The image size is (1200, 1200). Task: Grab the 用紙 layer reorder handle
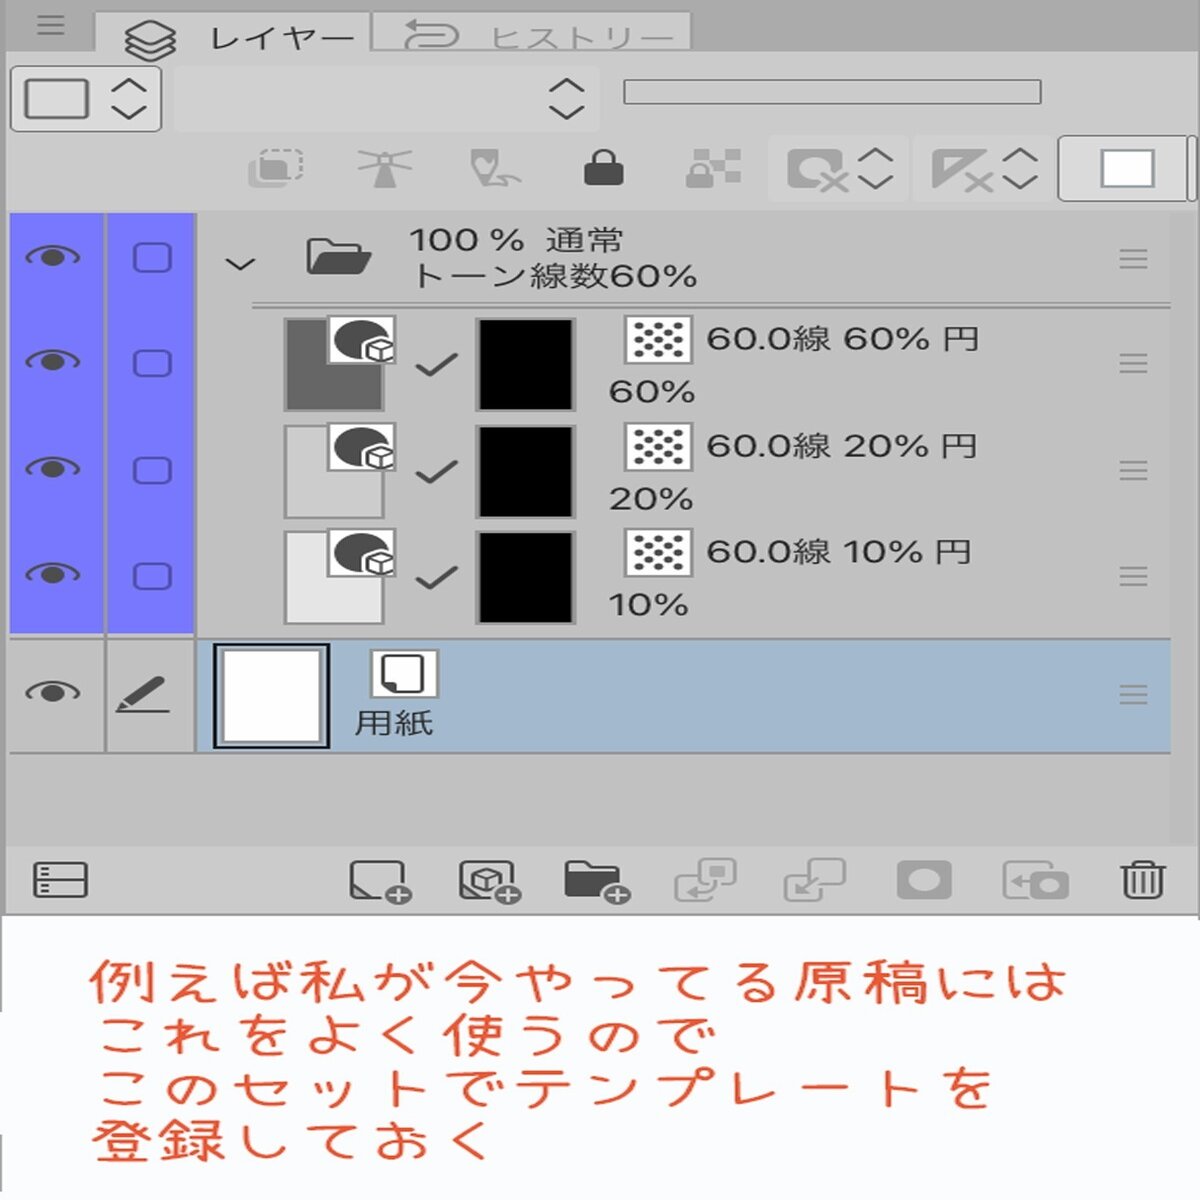click(x=1133, y=694)
